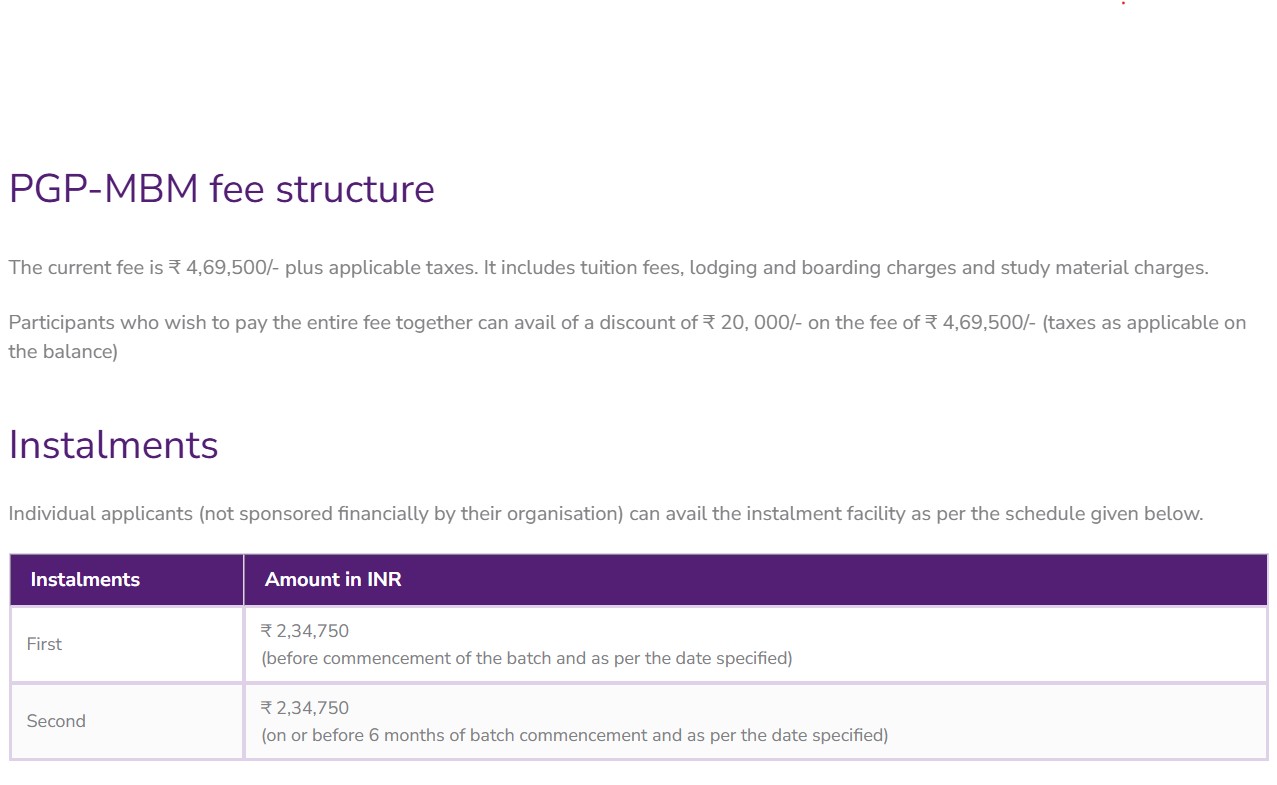Click the "Individual applicants" paragraph start
Screen dimensions: 1277x785
tap(100, 514)
